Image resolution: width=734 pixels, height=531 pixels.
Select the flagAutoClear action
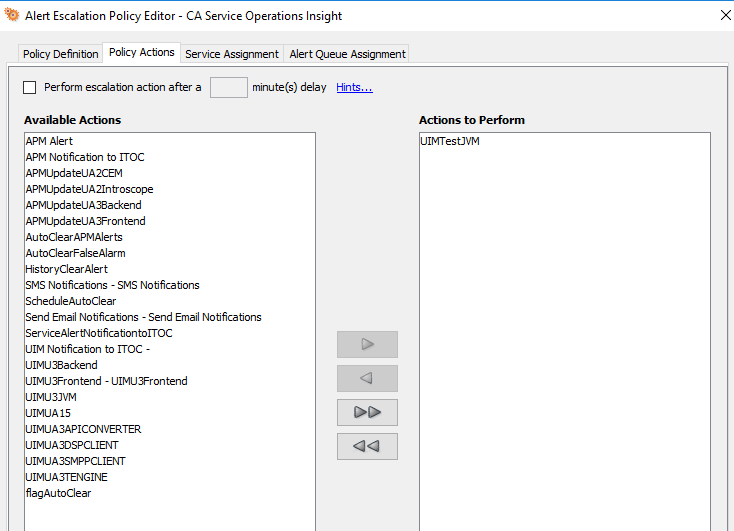tap(169, 493)
